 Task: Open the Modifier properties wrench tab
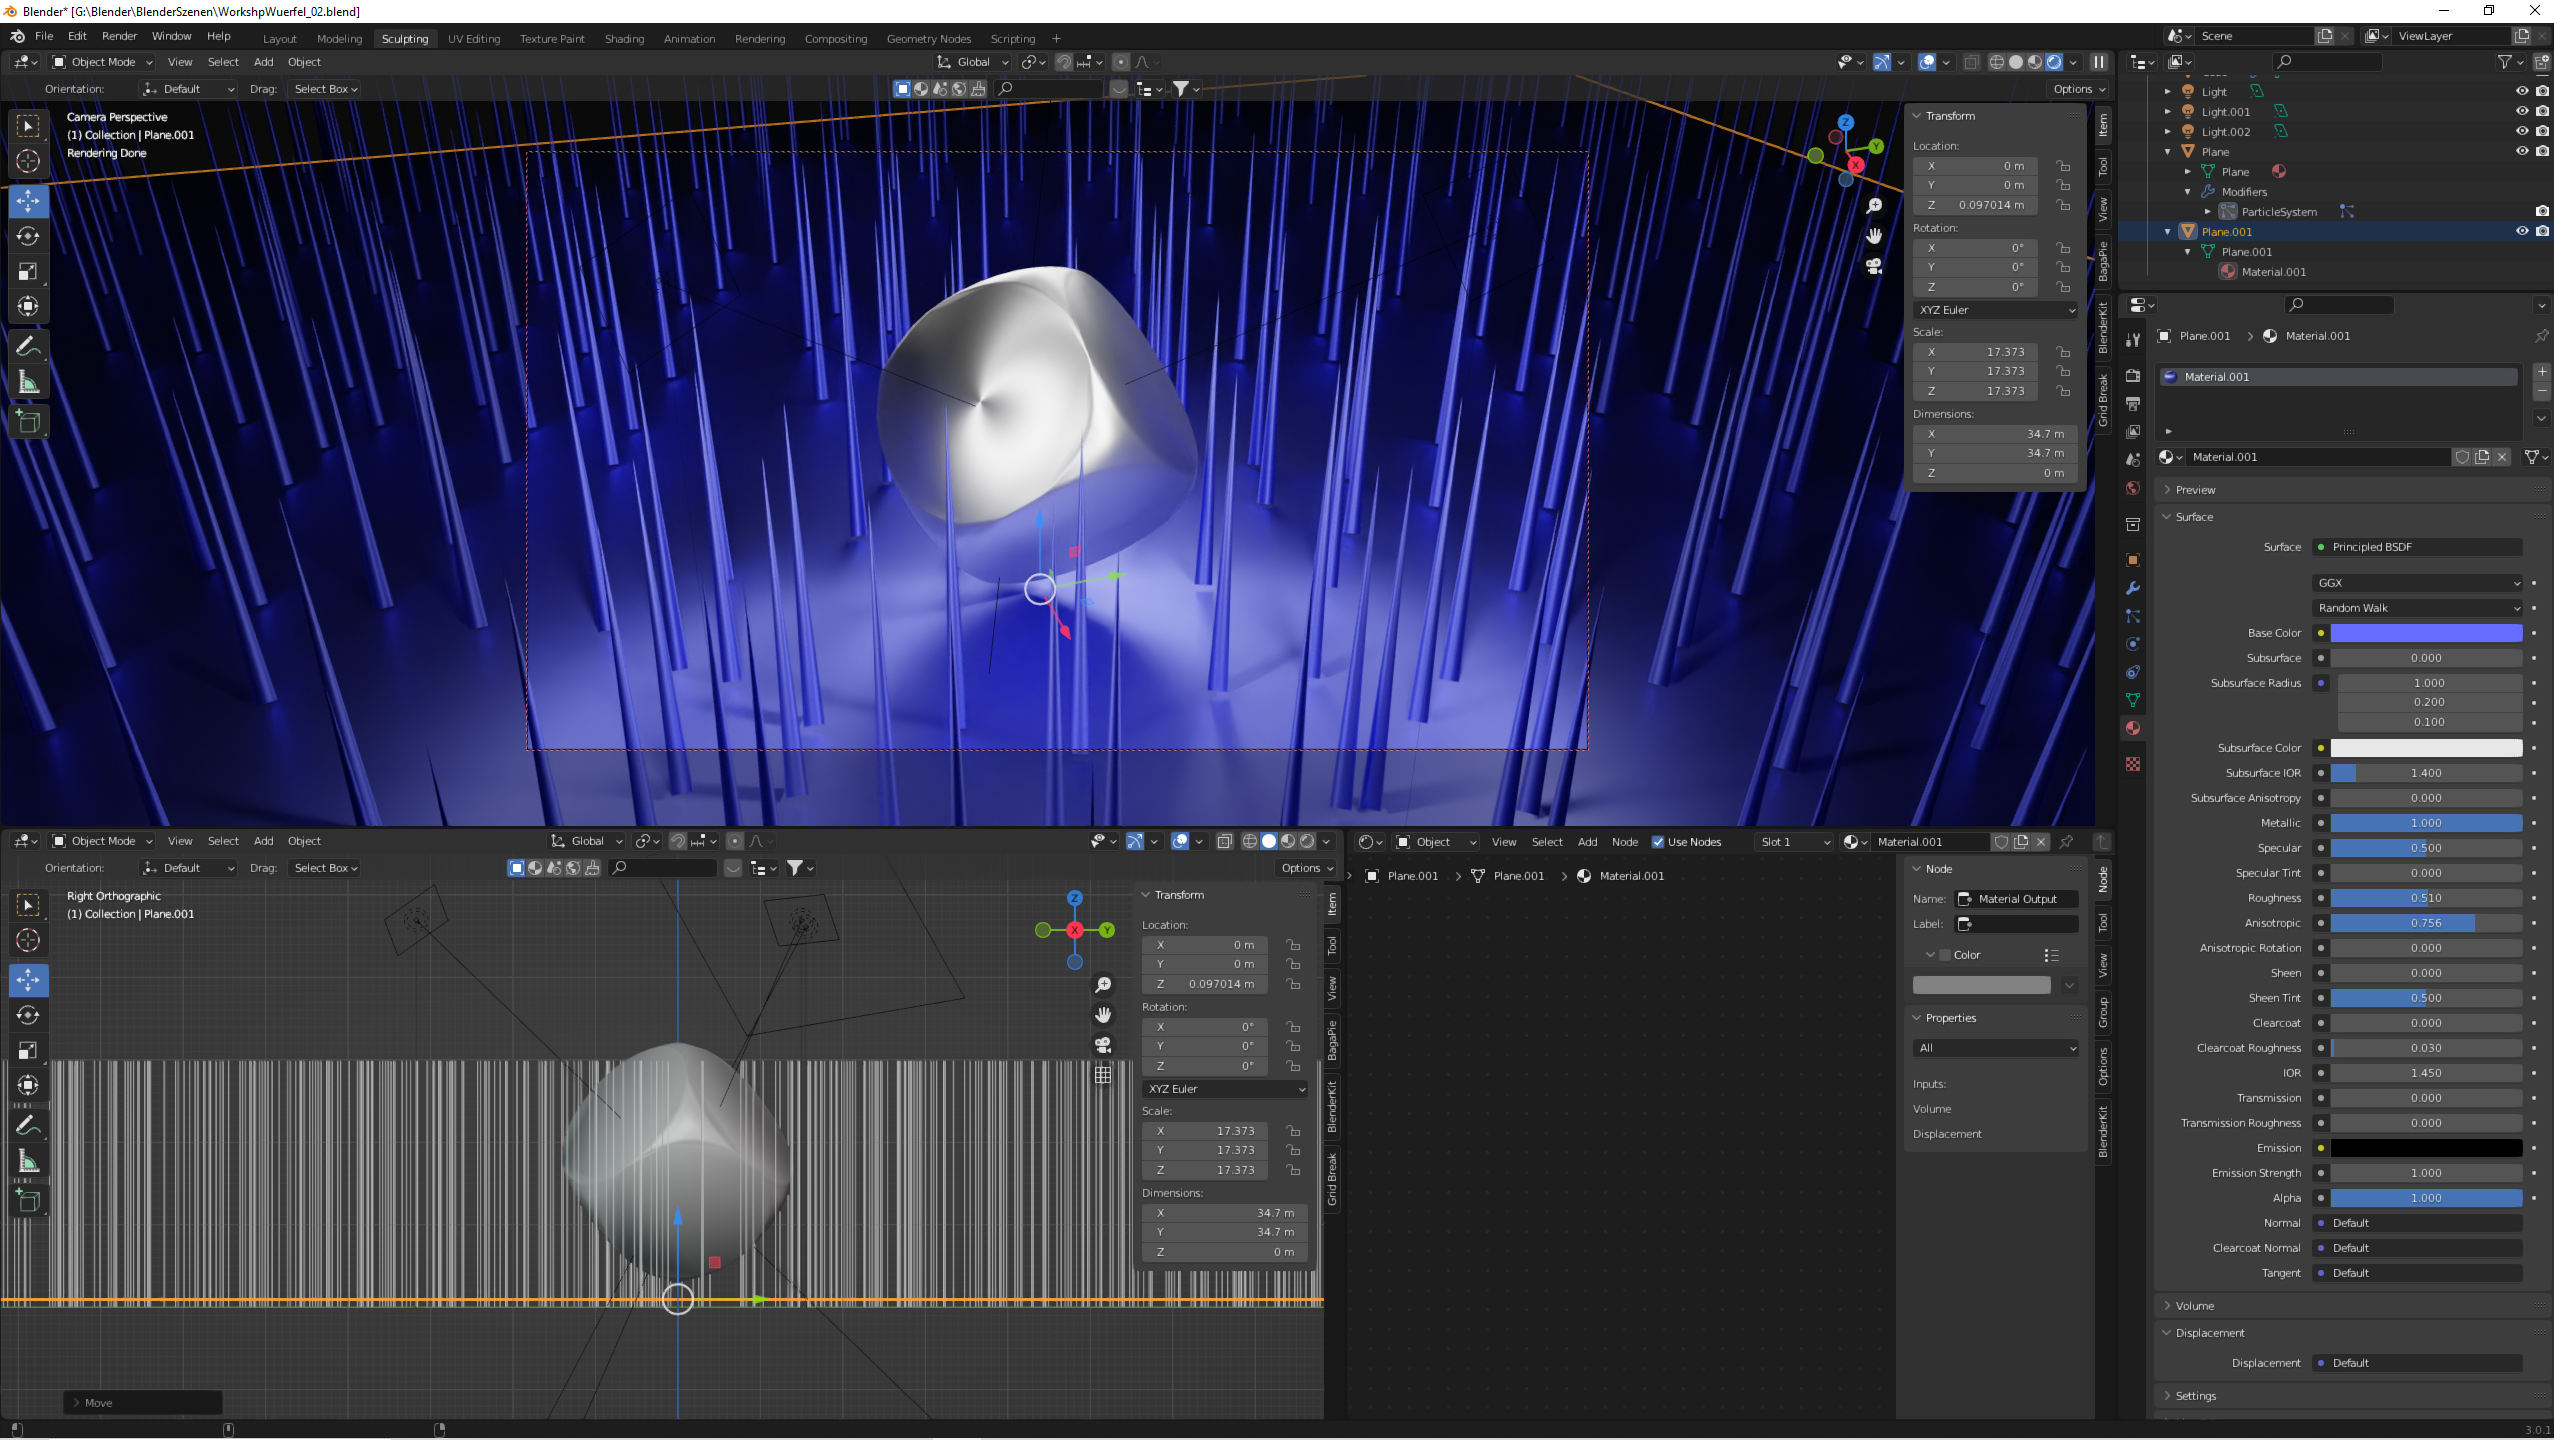(2133, 588)
